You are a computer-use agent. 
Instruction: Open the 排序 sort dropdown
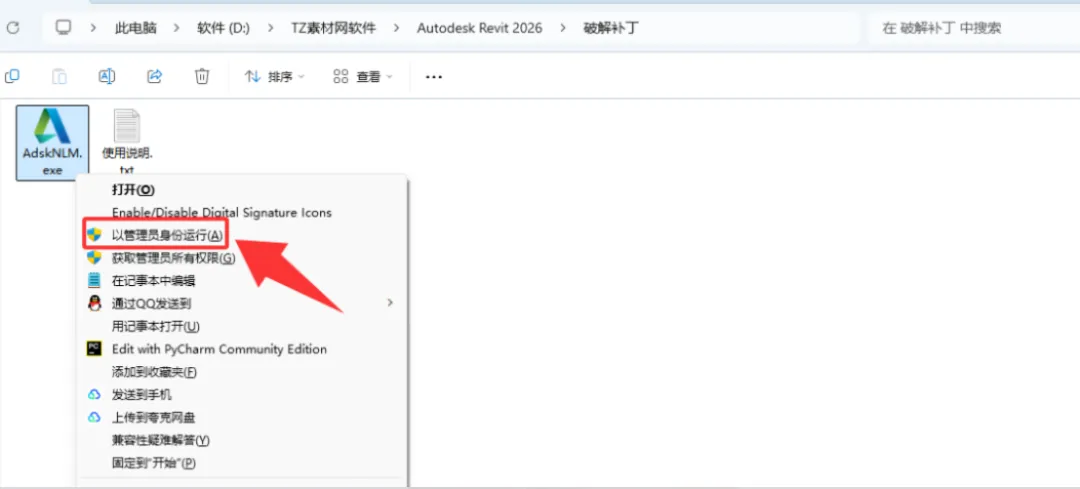coord(276,76)
